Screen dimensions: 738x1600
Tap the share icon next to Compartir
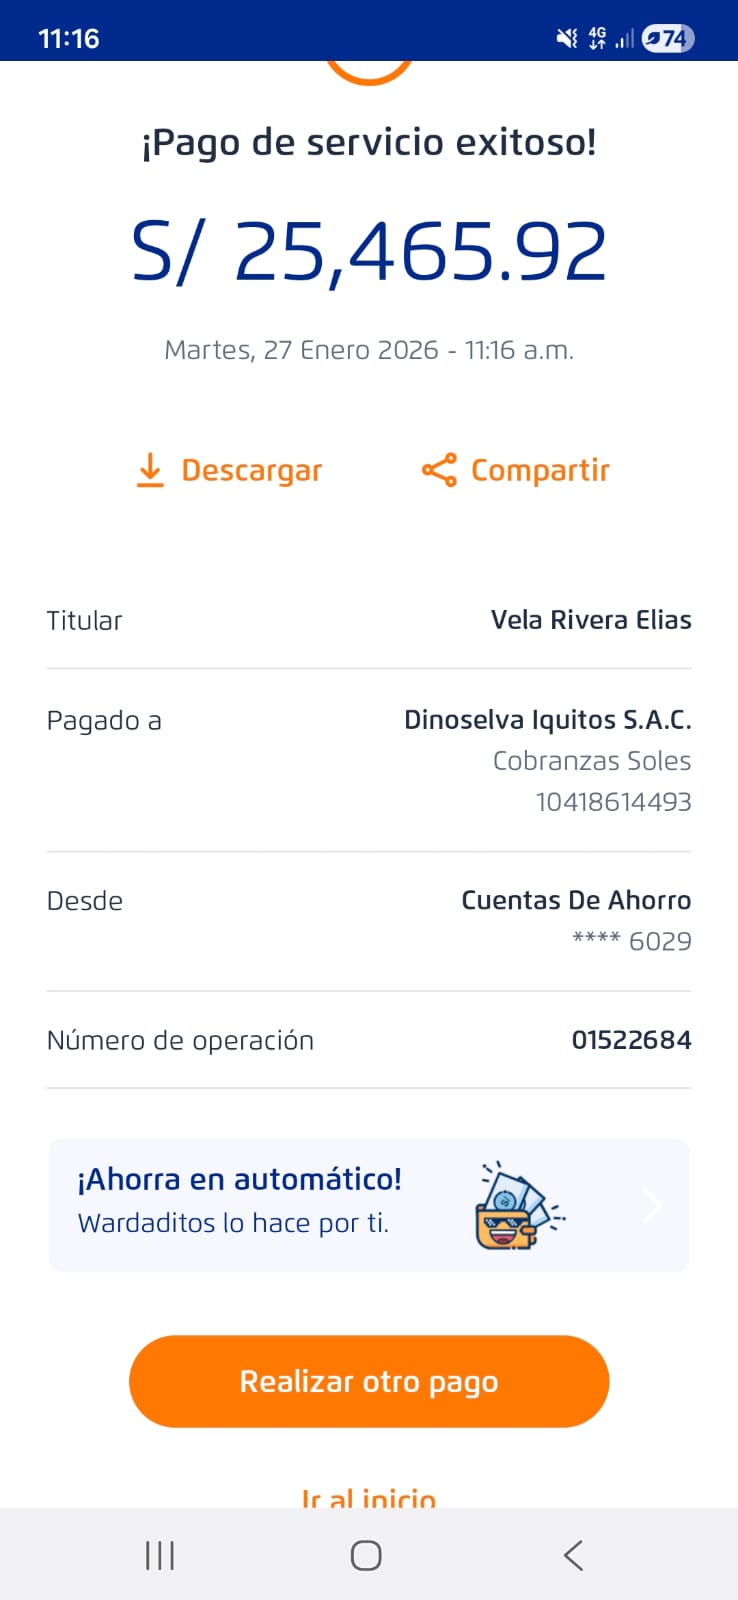coord(439,470)
